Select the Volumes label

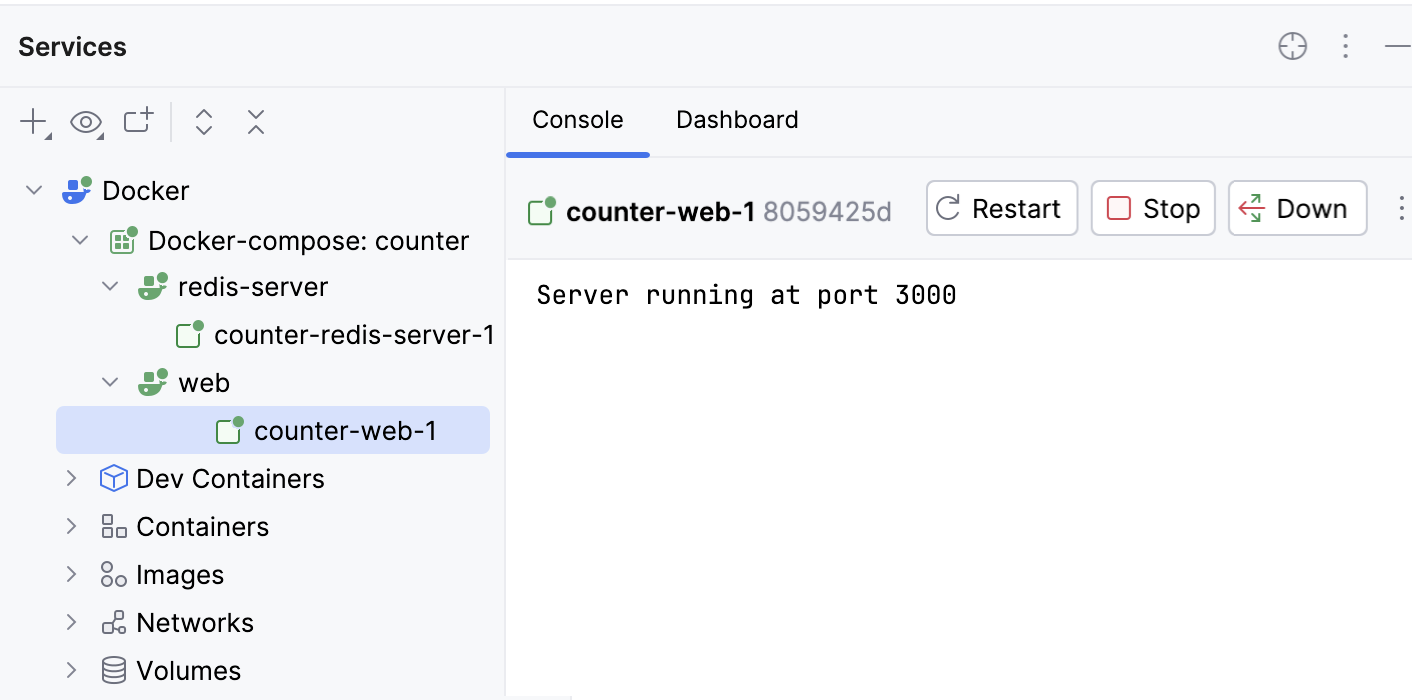coord(189,671)
